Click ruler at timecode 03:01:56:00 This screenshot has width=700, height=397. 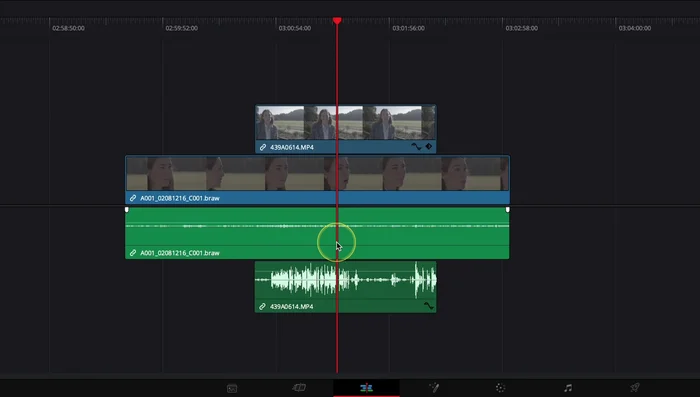[408, 28]
